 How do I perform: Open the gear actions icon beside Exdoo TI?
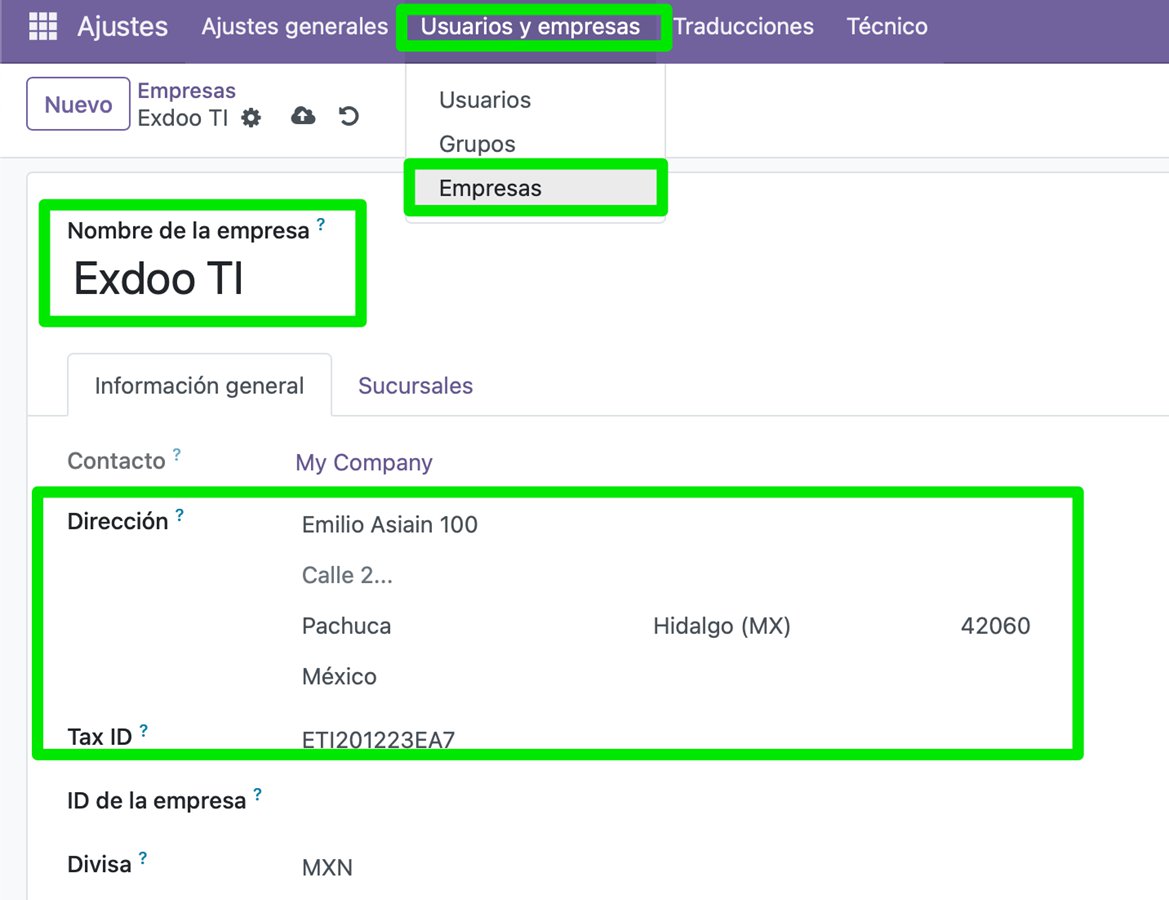click(251, 118)
